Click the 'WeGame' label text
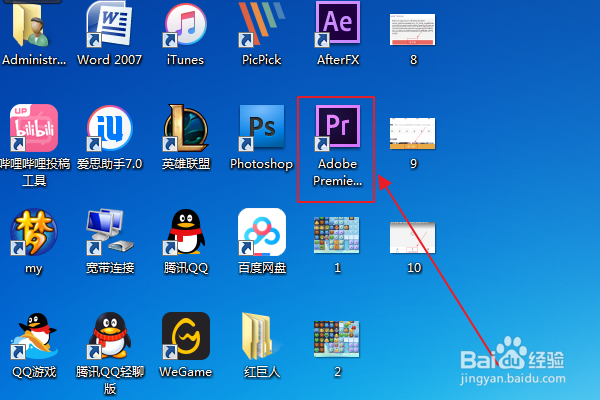The width and height of the screenshot is (600, 400). (x=186, y=372)
